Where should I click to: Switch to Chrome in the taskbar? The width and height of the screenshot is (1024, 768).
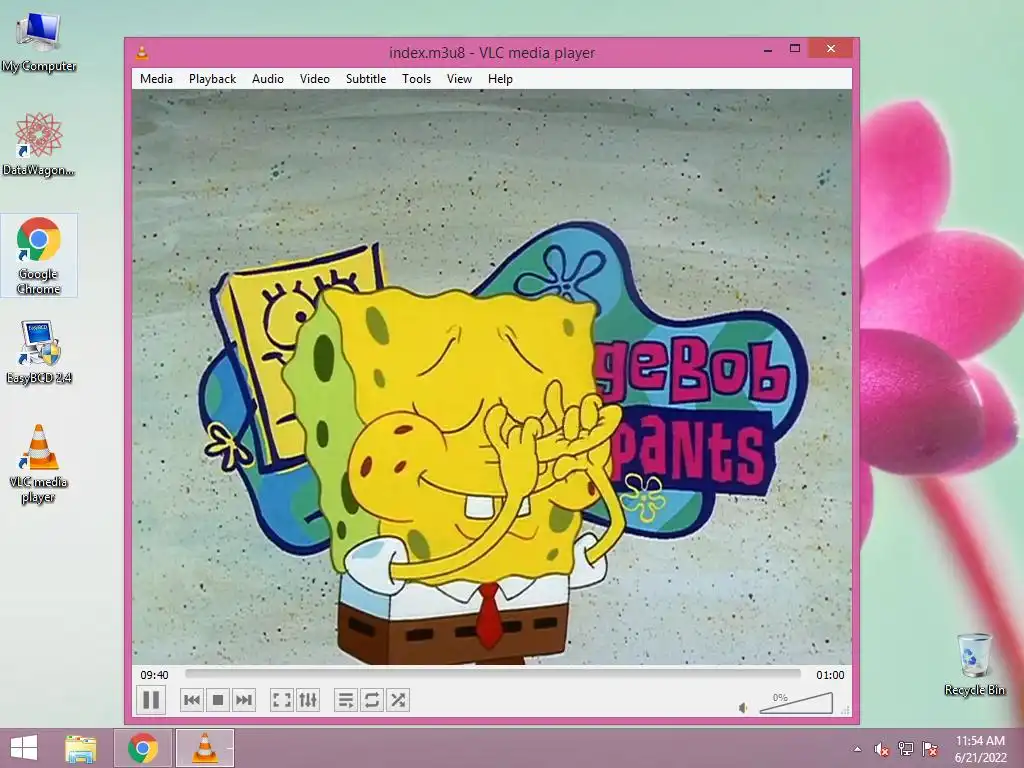pos(143,748)
